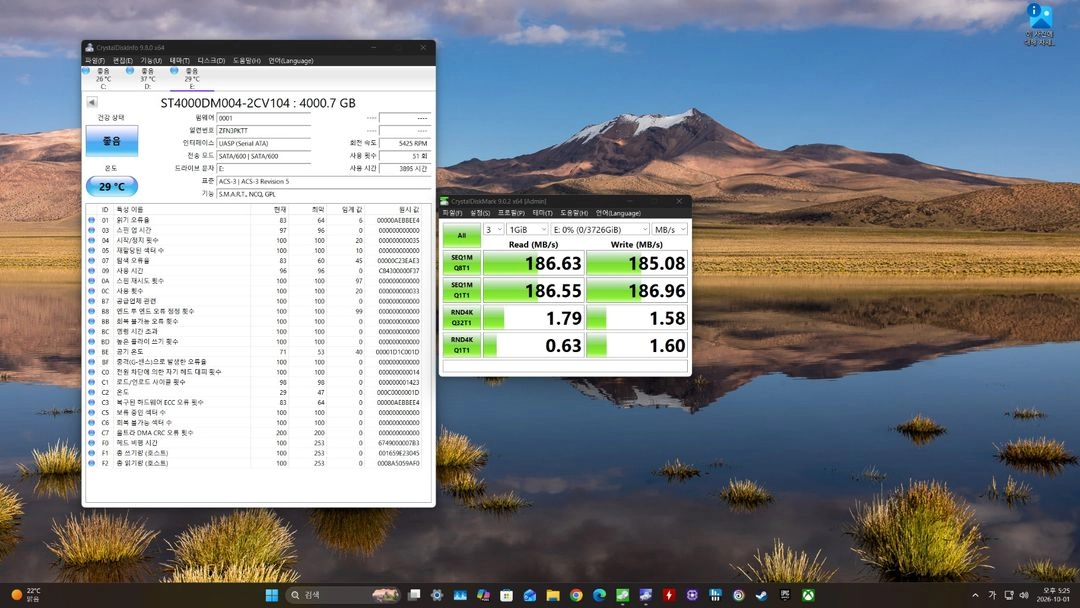
Task: Launch Google Chrome from the taskbar
Action: click(x=576, y=595)
